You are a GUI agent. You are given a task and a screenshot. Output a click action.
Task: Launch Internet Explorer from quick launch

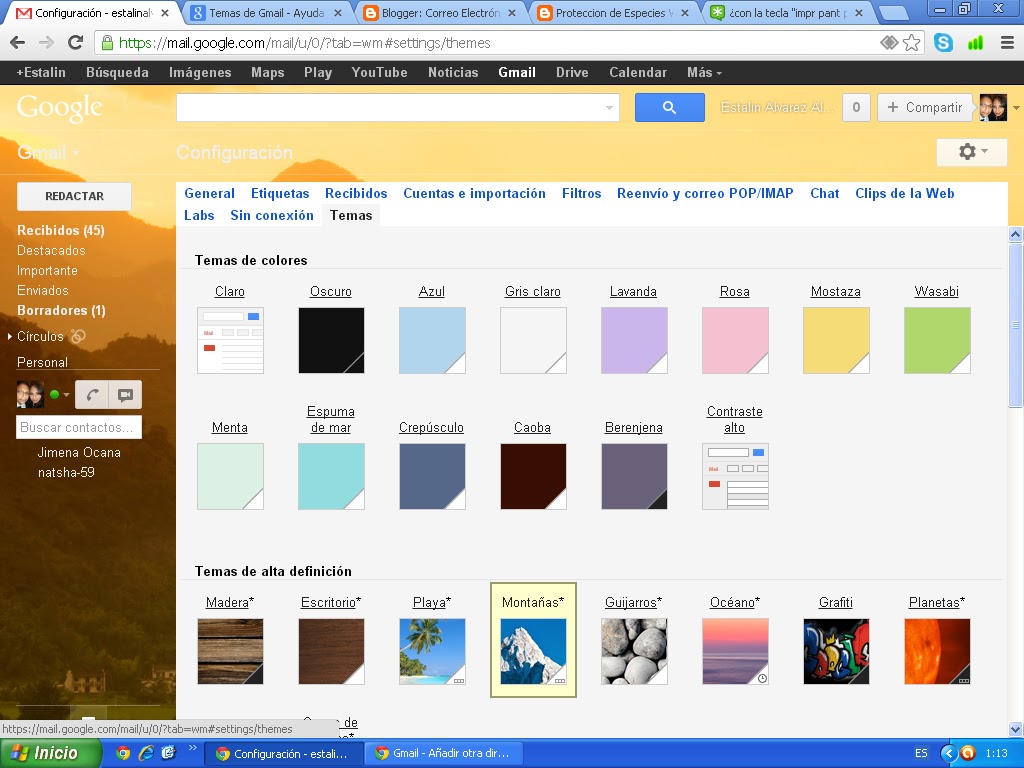(x=146, y=753)
